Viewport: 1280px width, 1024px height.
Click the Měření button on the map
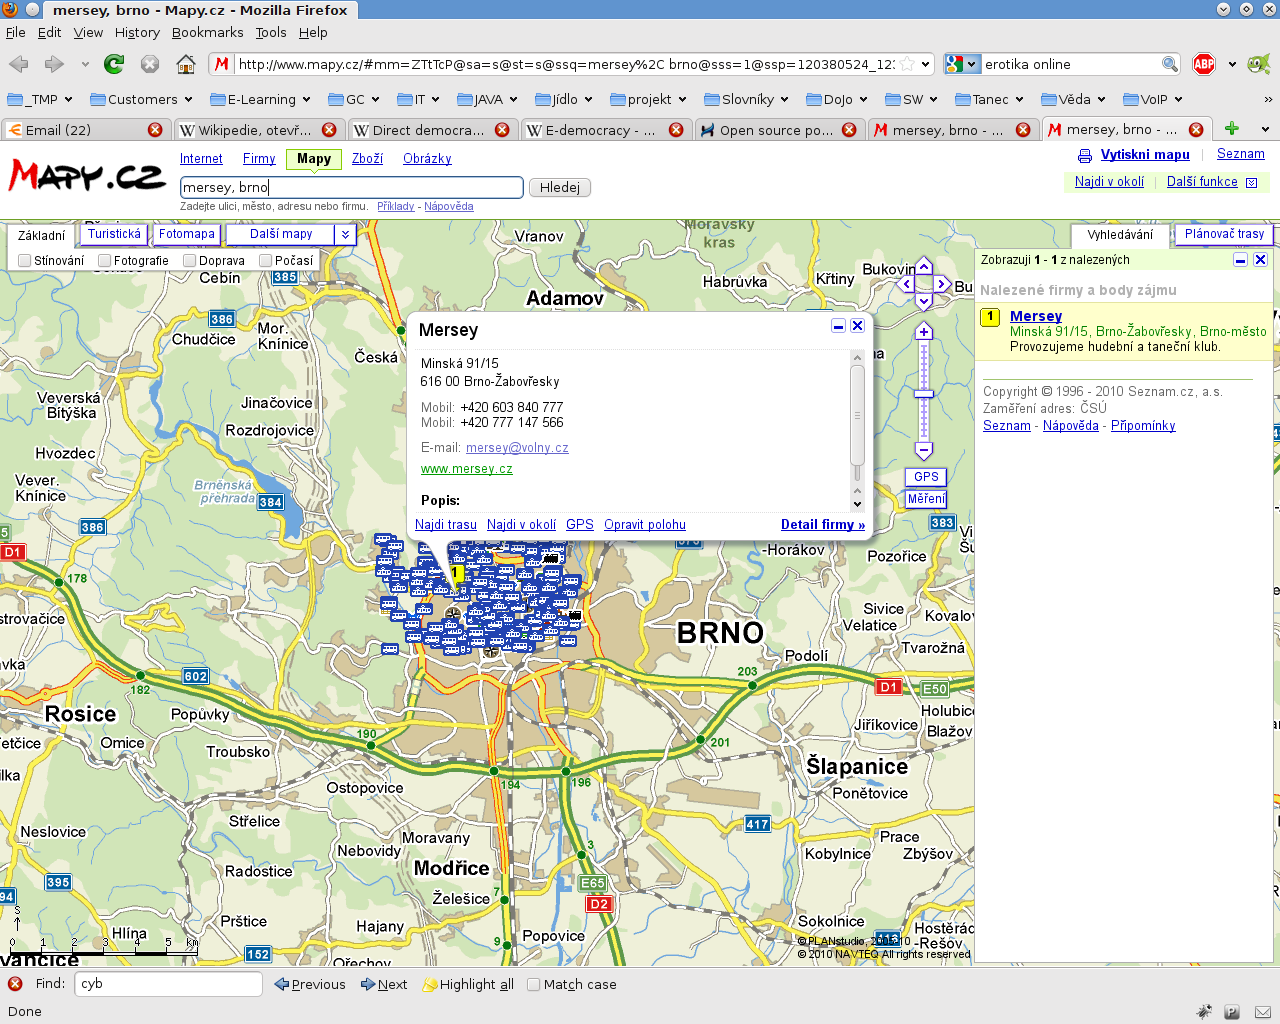tap(926, 499)
